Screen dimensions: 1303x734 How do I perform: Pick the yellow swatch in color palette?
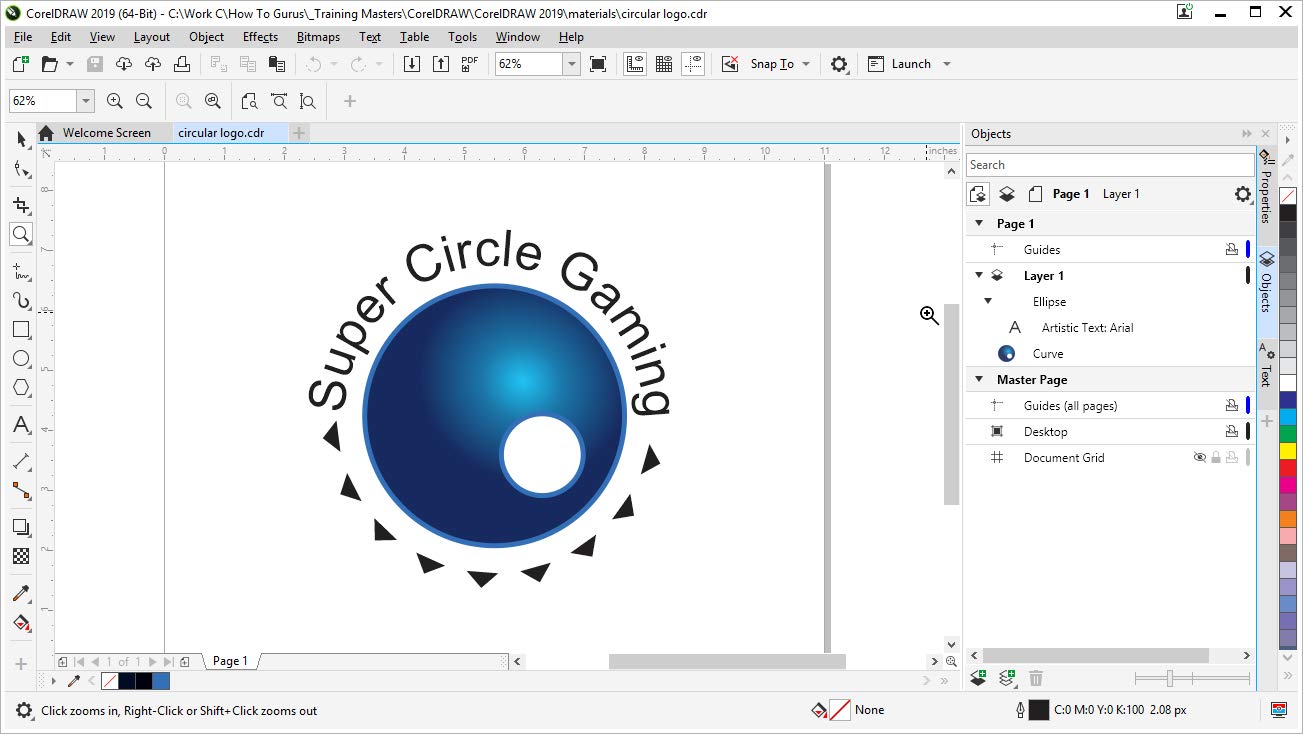pos(1288,451)
